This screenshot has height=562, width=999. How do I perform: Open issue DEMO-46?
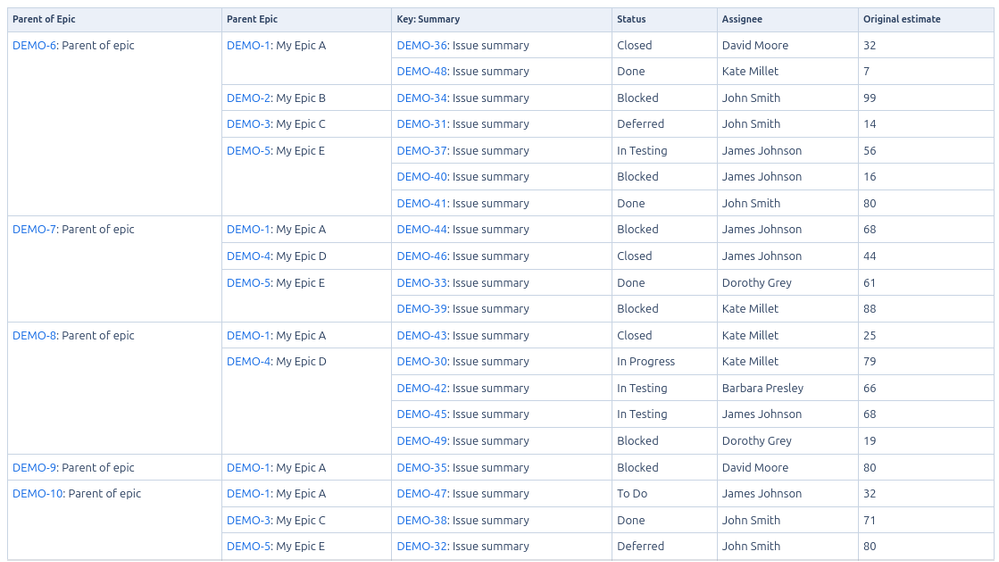[x=422, y=256]
